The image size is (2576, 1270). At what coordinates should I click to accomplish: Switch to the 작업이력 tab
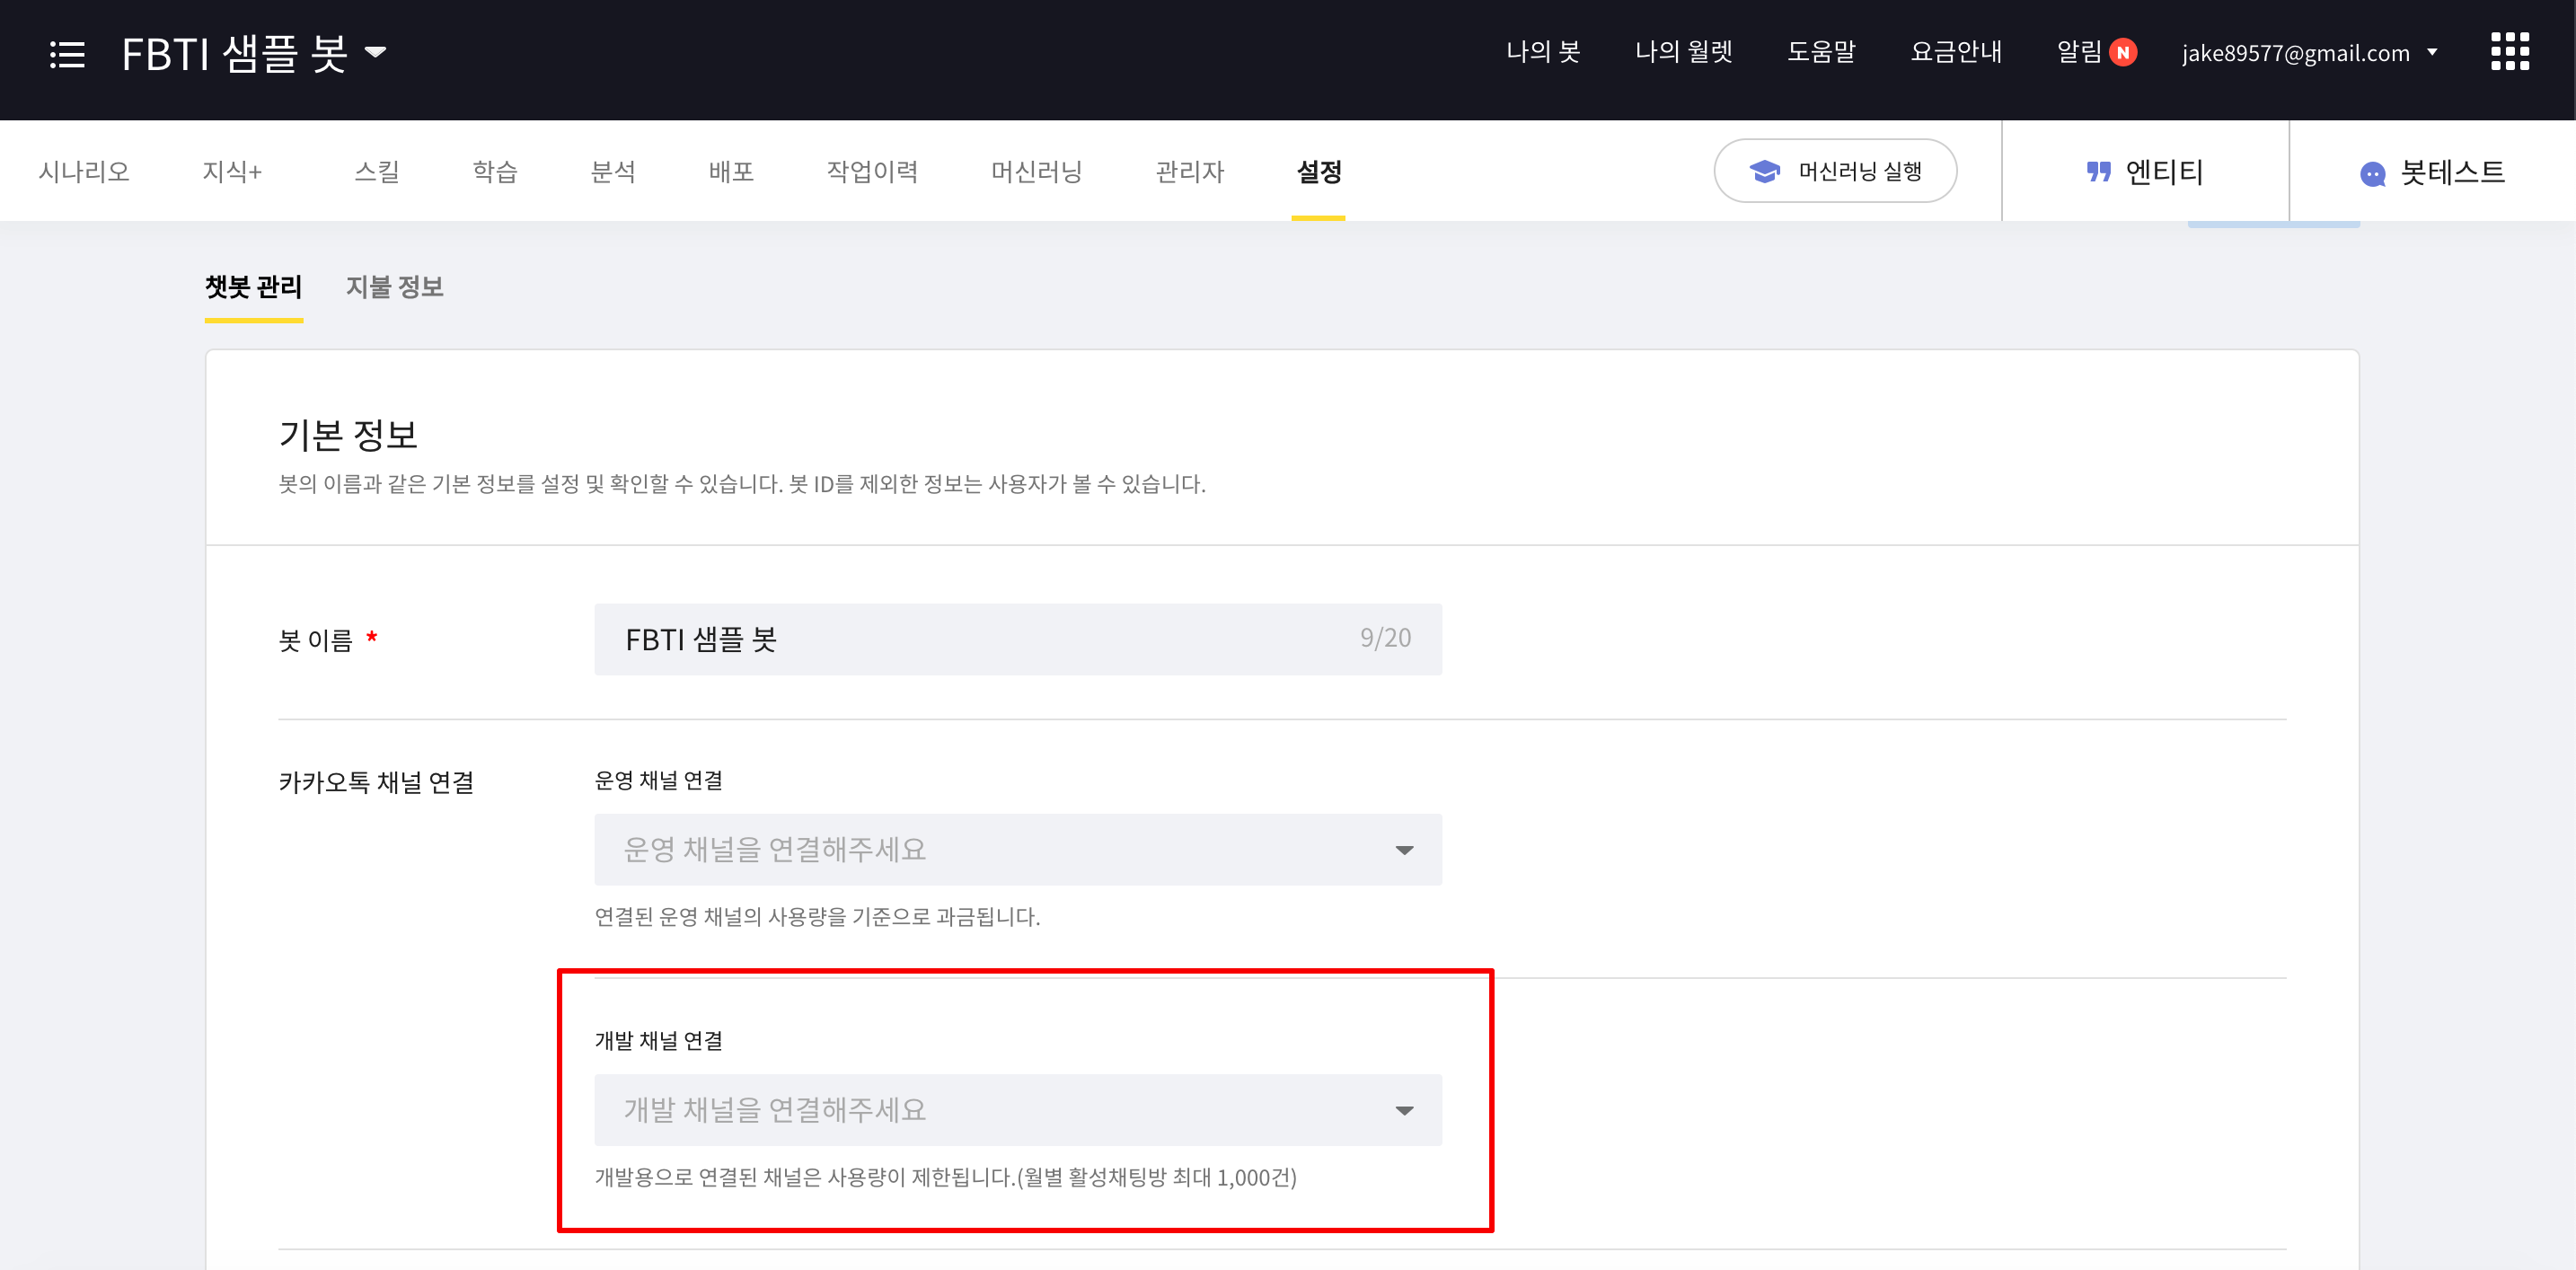tap(872, 172)
